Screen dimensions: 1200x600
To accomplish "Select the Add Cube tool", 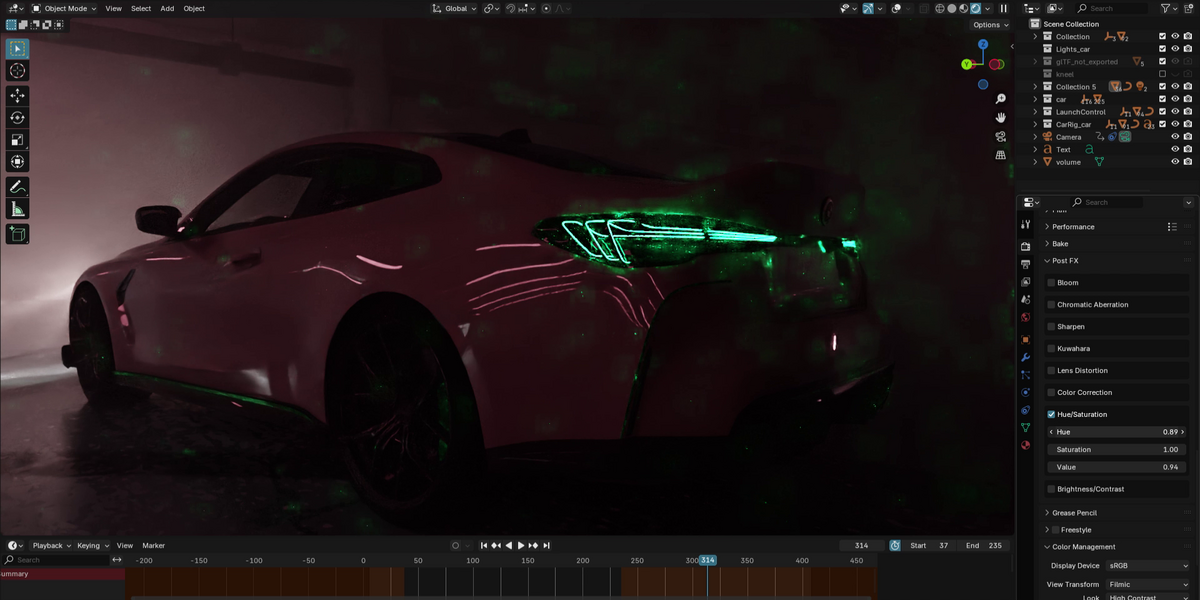I will (17, 234).
